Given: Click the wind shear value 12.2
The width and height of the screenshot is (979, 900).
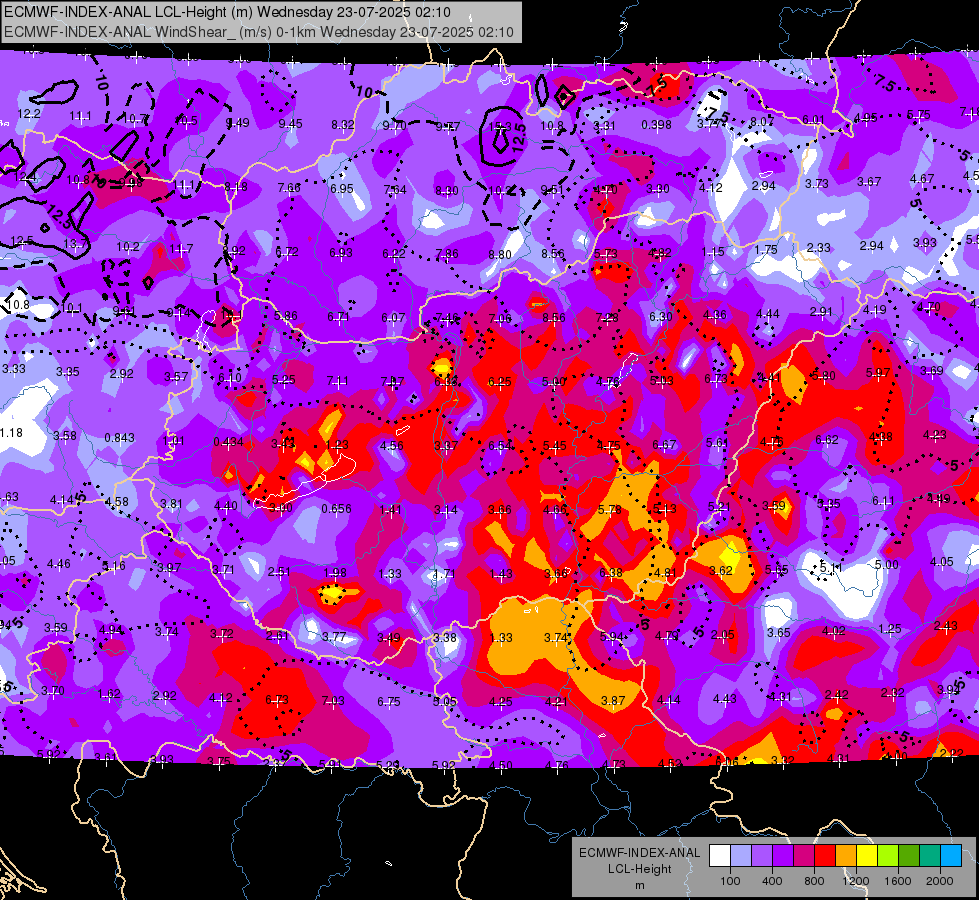Looking at the screenshot, I should pos(29,114).
